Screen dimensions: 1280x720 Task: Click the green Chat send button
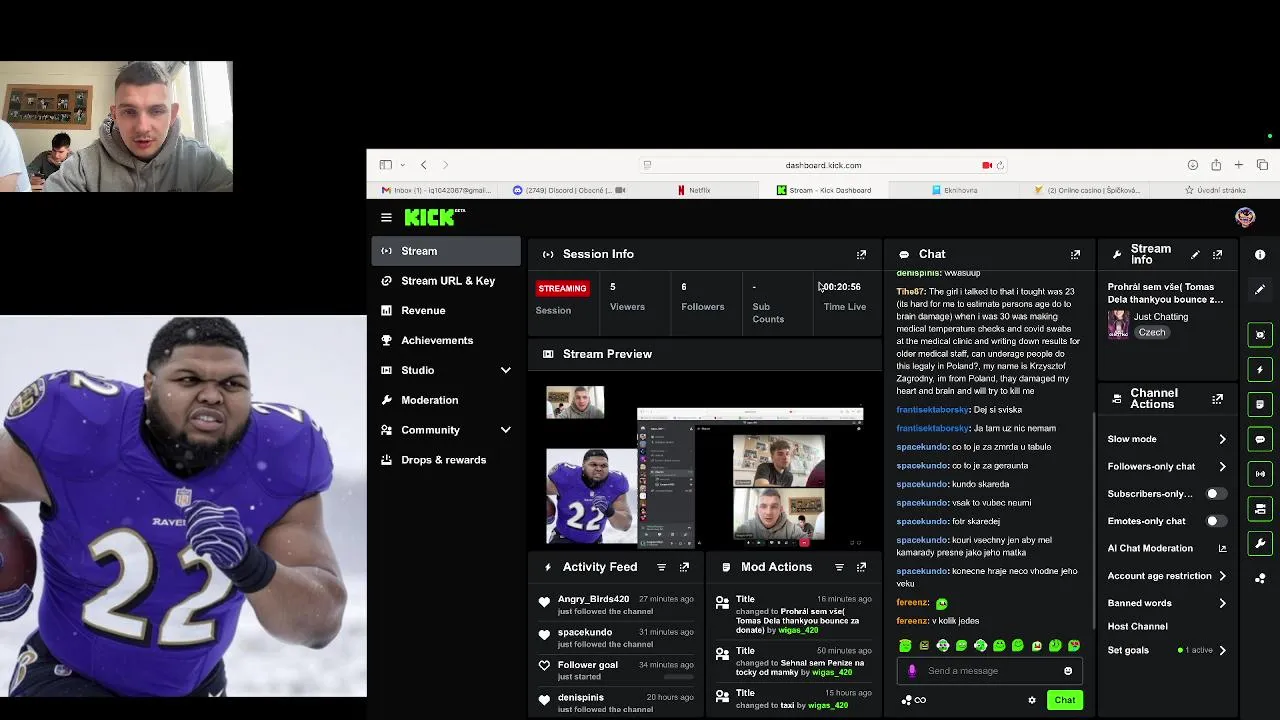point(1065,700)
